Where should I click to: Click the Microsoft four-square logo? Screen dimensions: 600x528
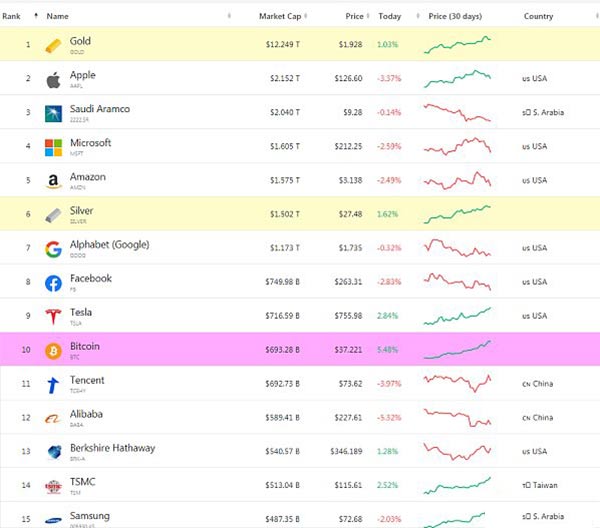click(53, 148)
